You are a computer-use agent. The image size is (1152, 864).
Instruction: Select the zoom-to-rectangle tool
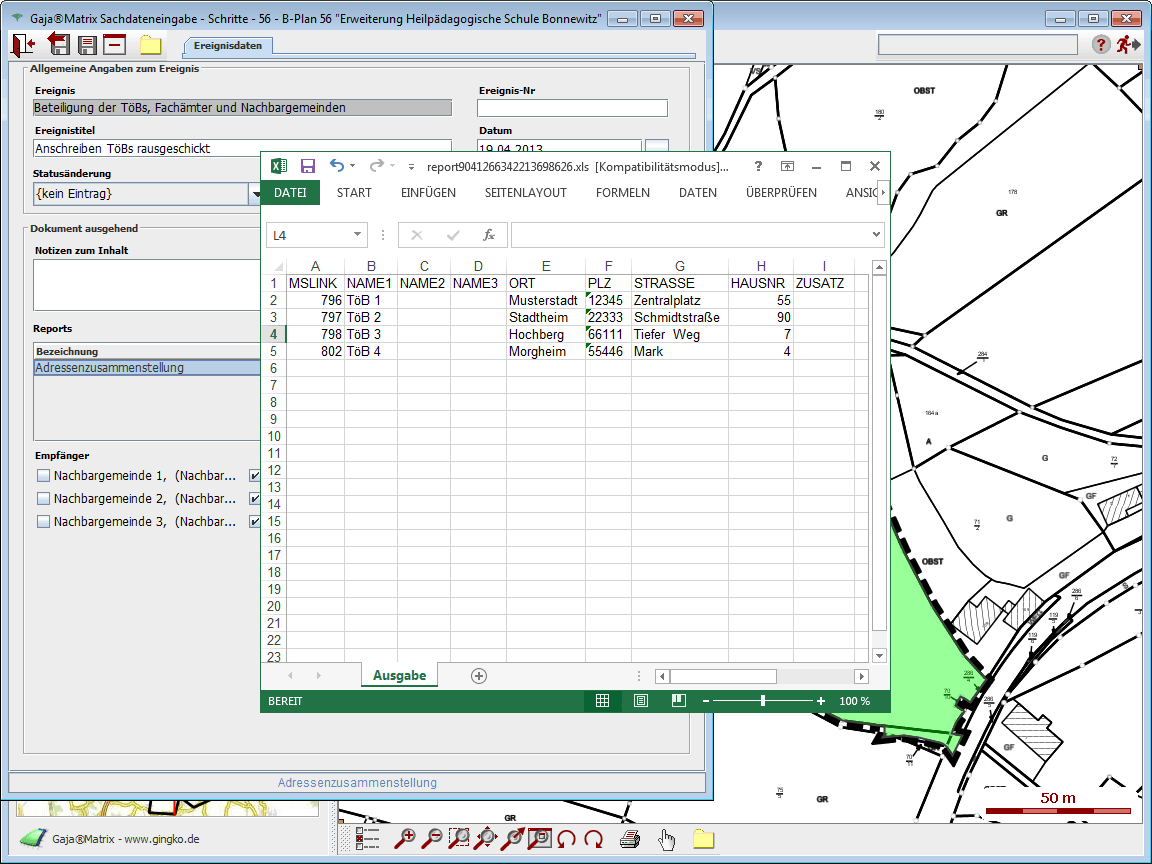pos(460,839)
